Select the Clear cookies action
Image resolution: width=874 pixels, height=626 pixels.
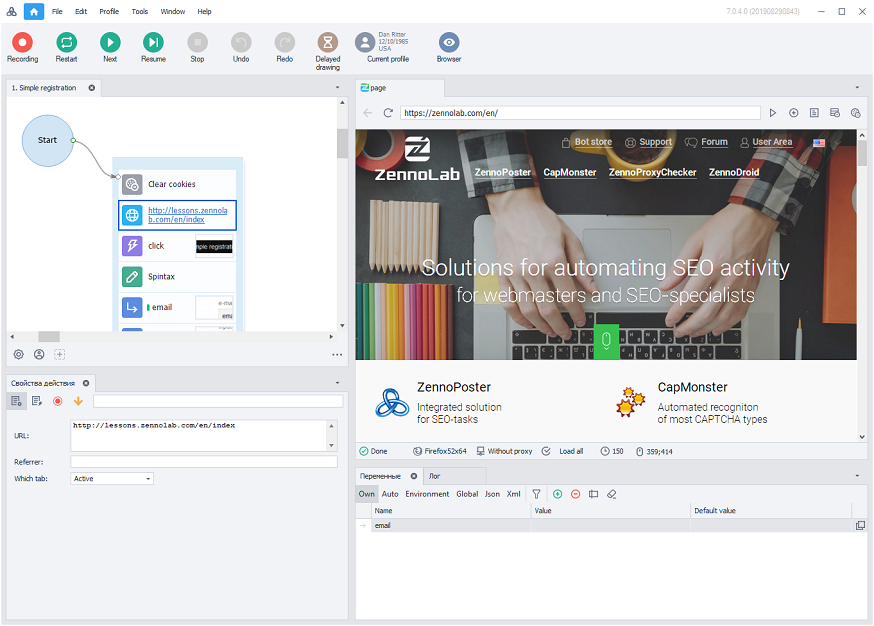click(177, 184)
